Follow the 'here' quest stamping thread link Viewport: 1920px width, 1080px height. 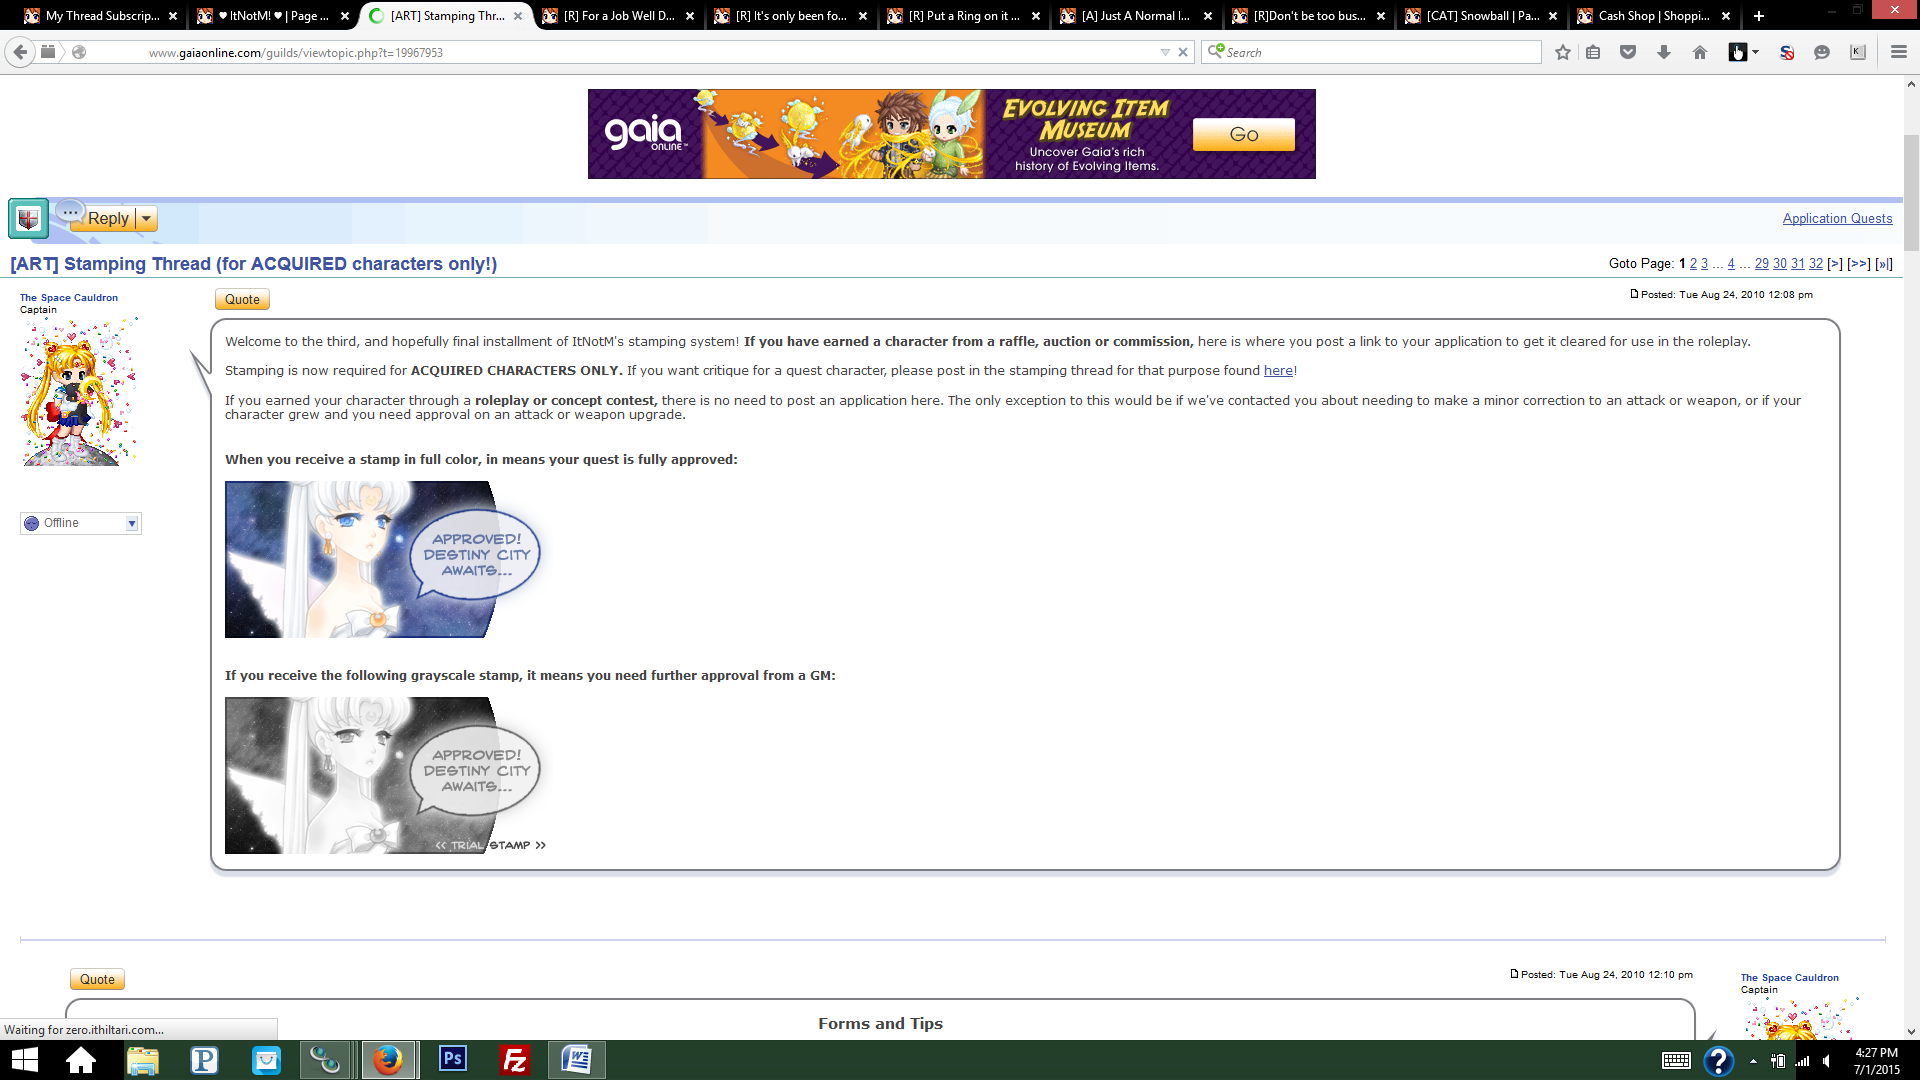coord(1278,371)
